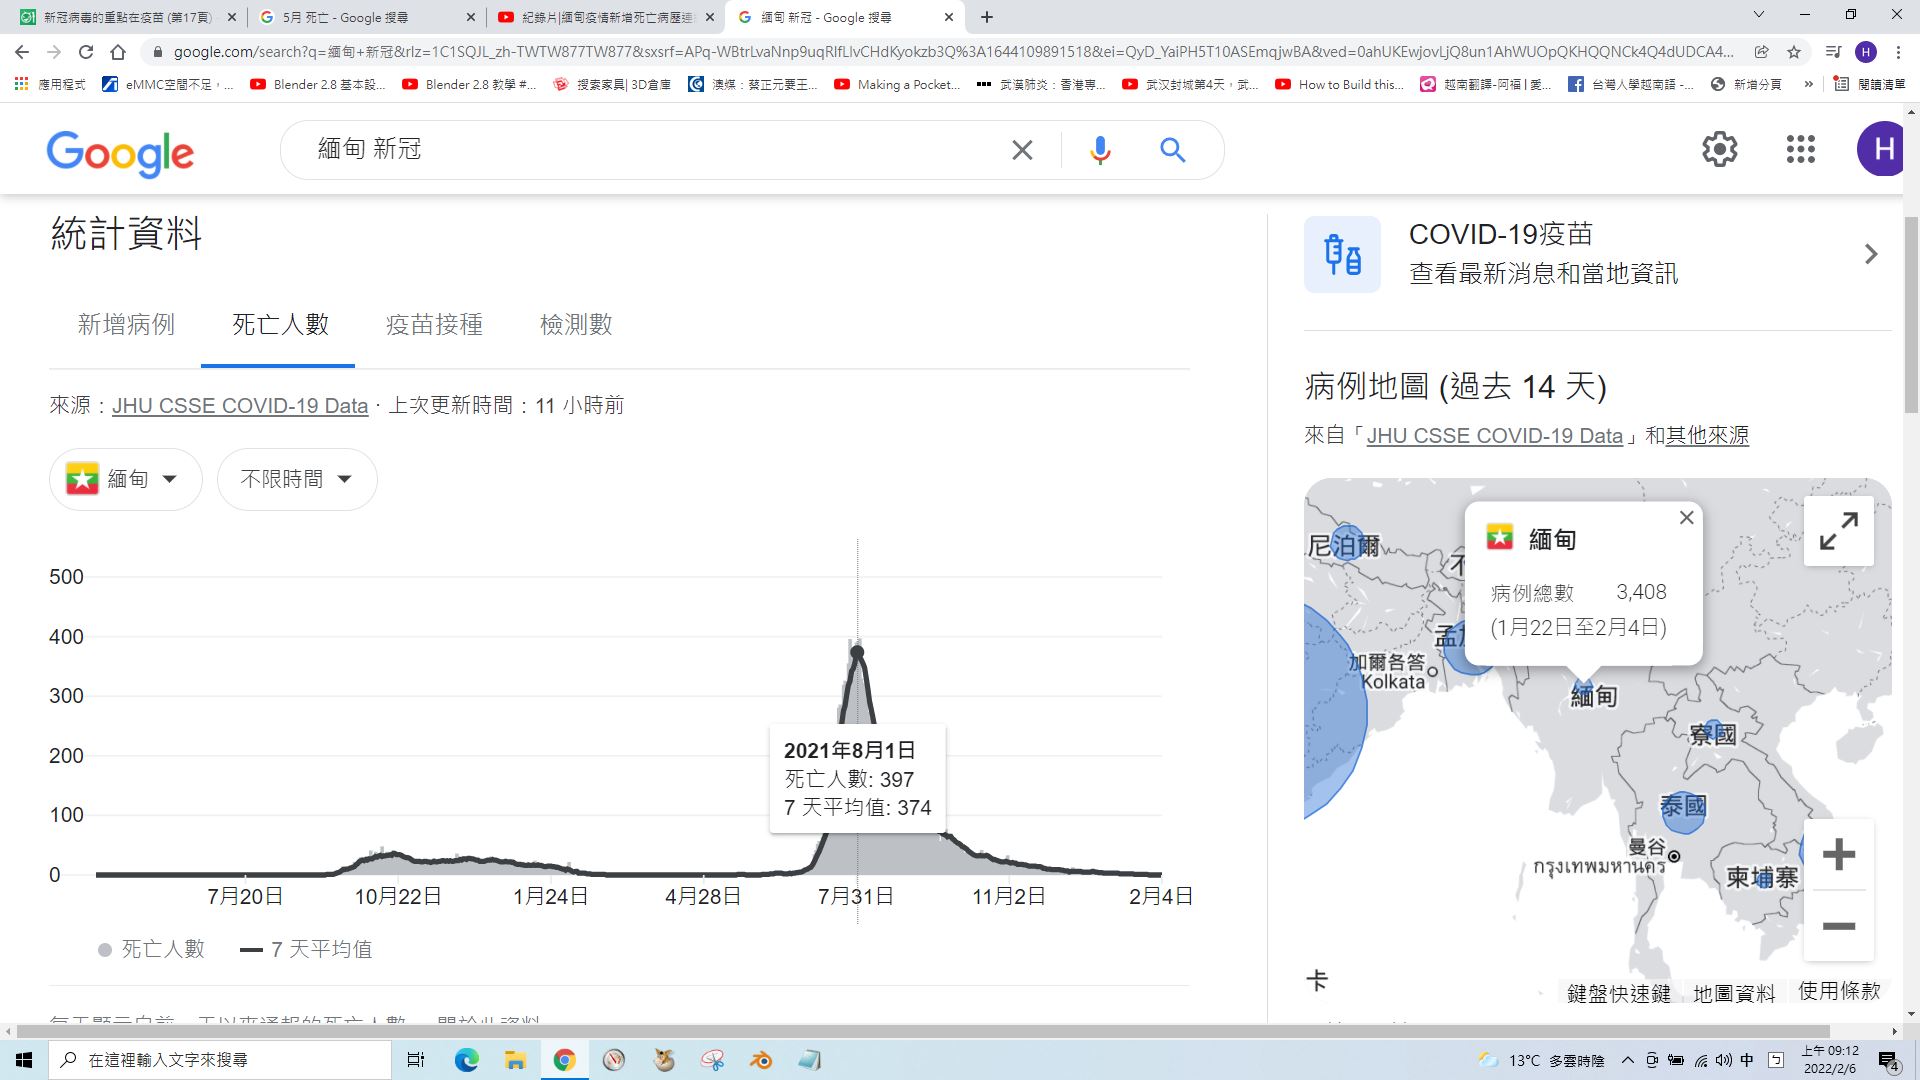This screenshot has width=1920, height=1080.
Task: Open Google quick settings gear
Action: (1720, 149)
